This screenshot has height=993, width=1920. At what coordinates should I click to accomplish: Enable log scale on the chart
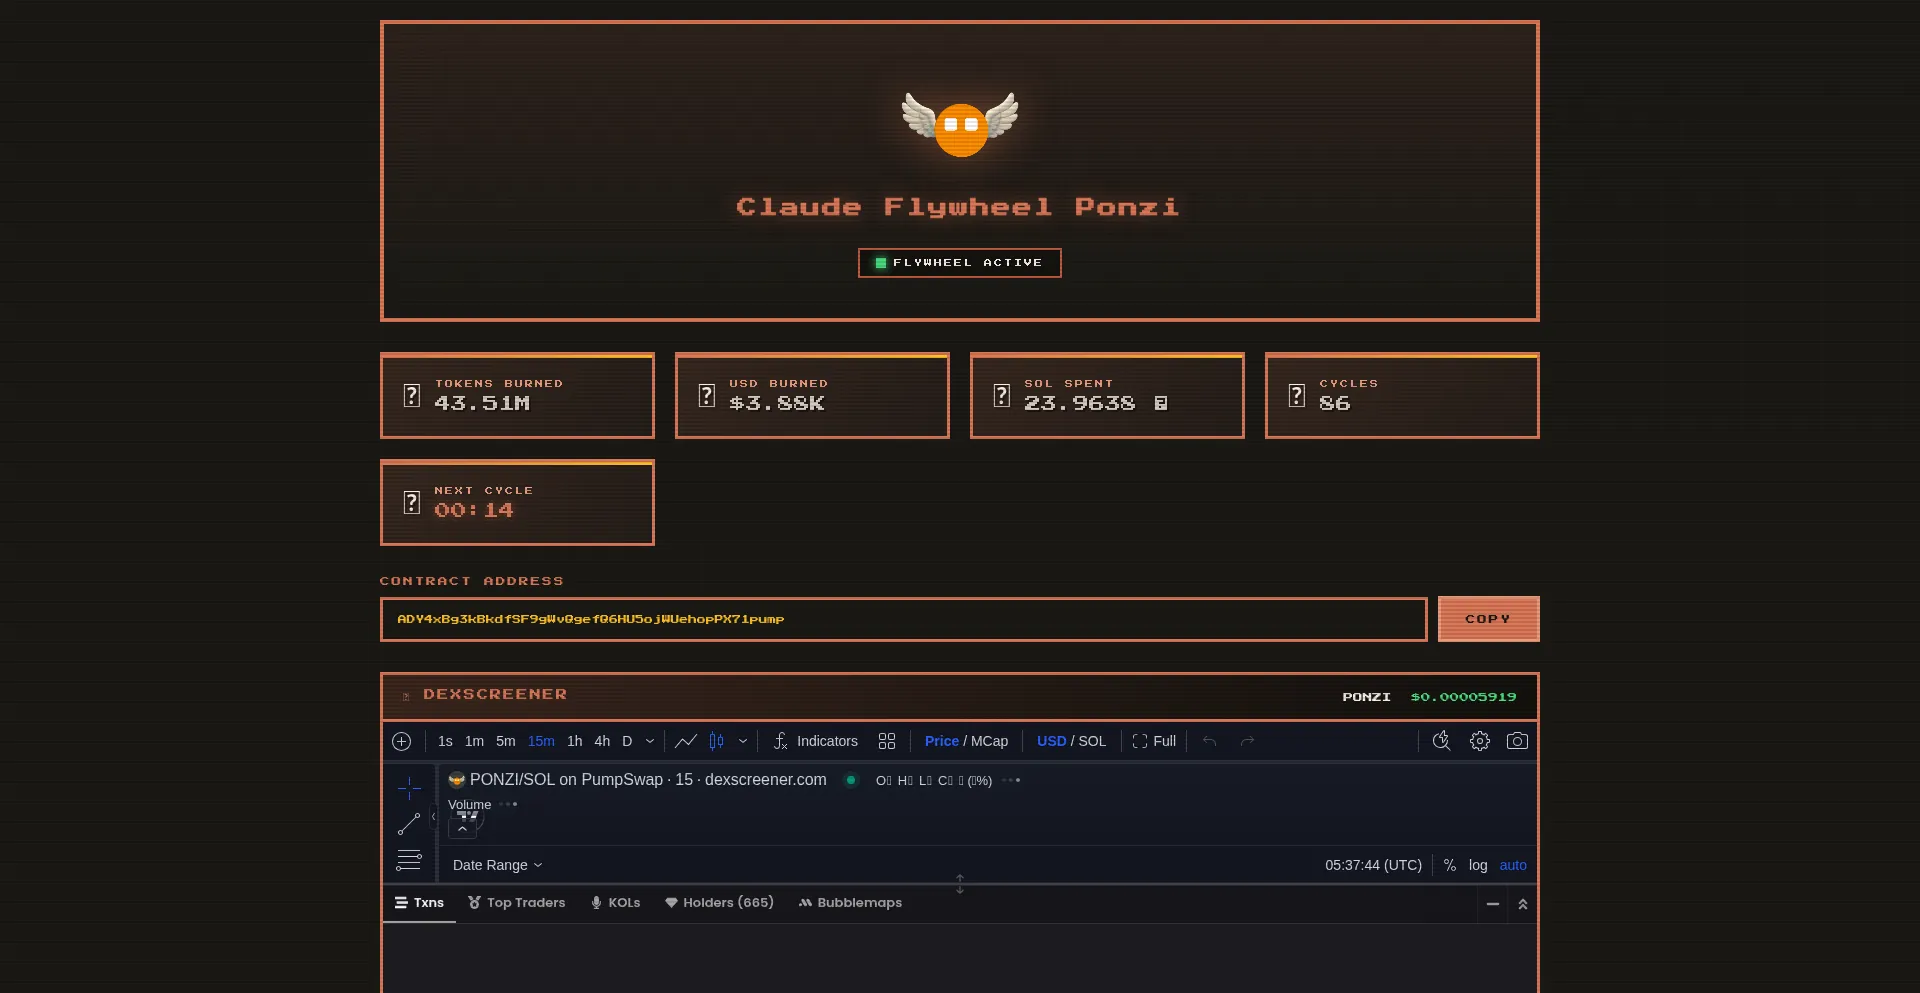click(x=1477, y=865)
